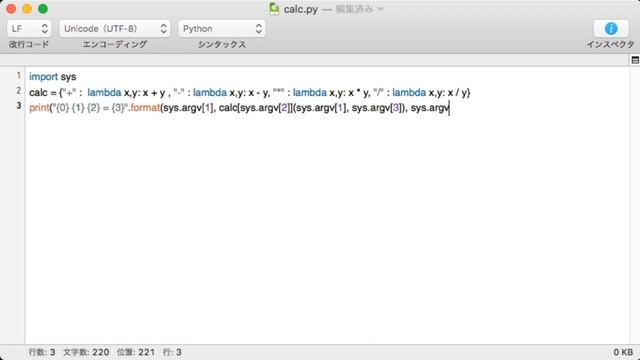Click line number 3 in gutter
The width and height of the screenshot is (640, 360).
click(x=19, y=106)
